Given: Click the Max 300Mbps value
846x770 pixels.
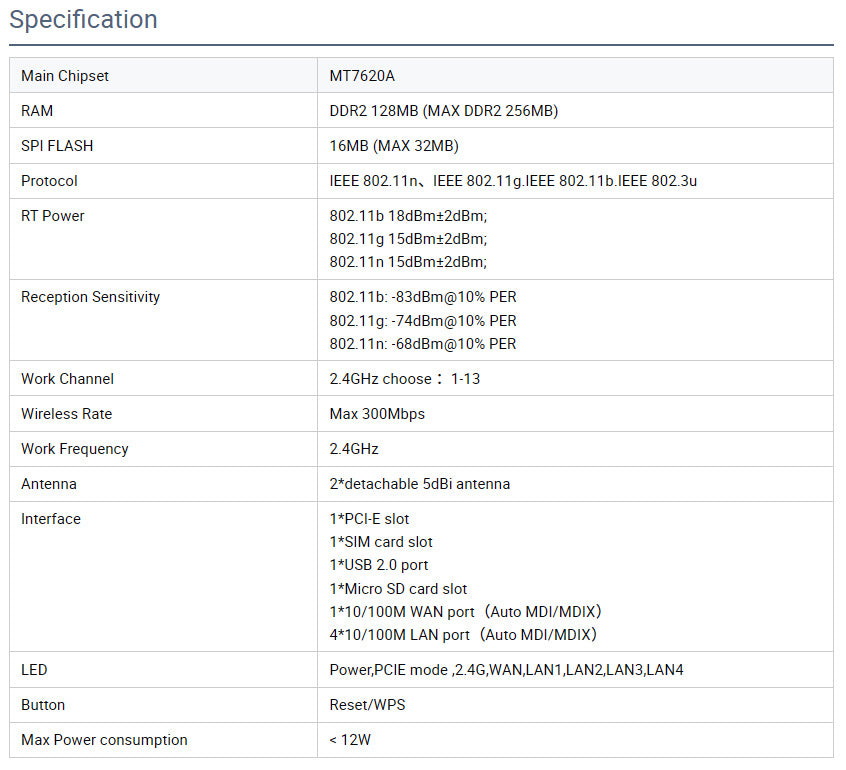Looking at the screenshot, I should coord(377,414).
